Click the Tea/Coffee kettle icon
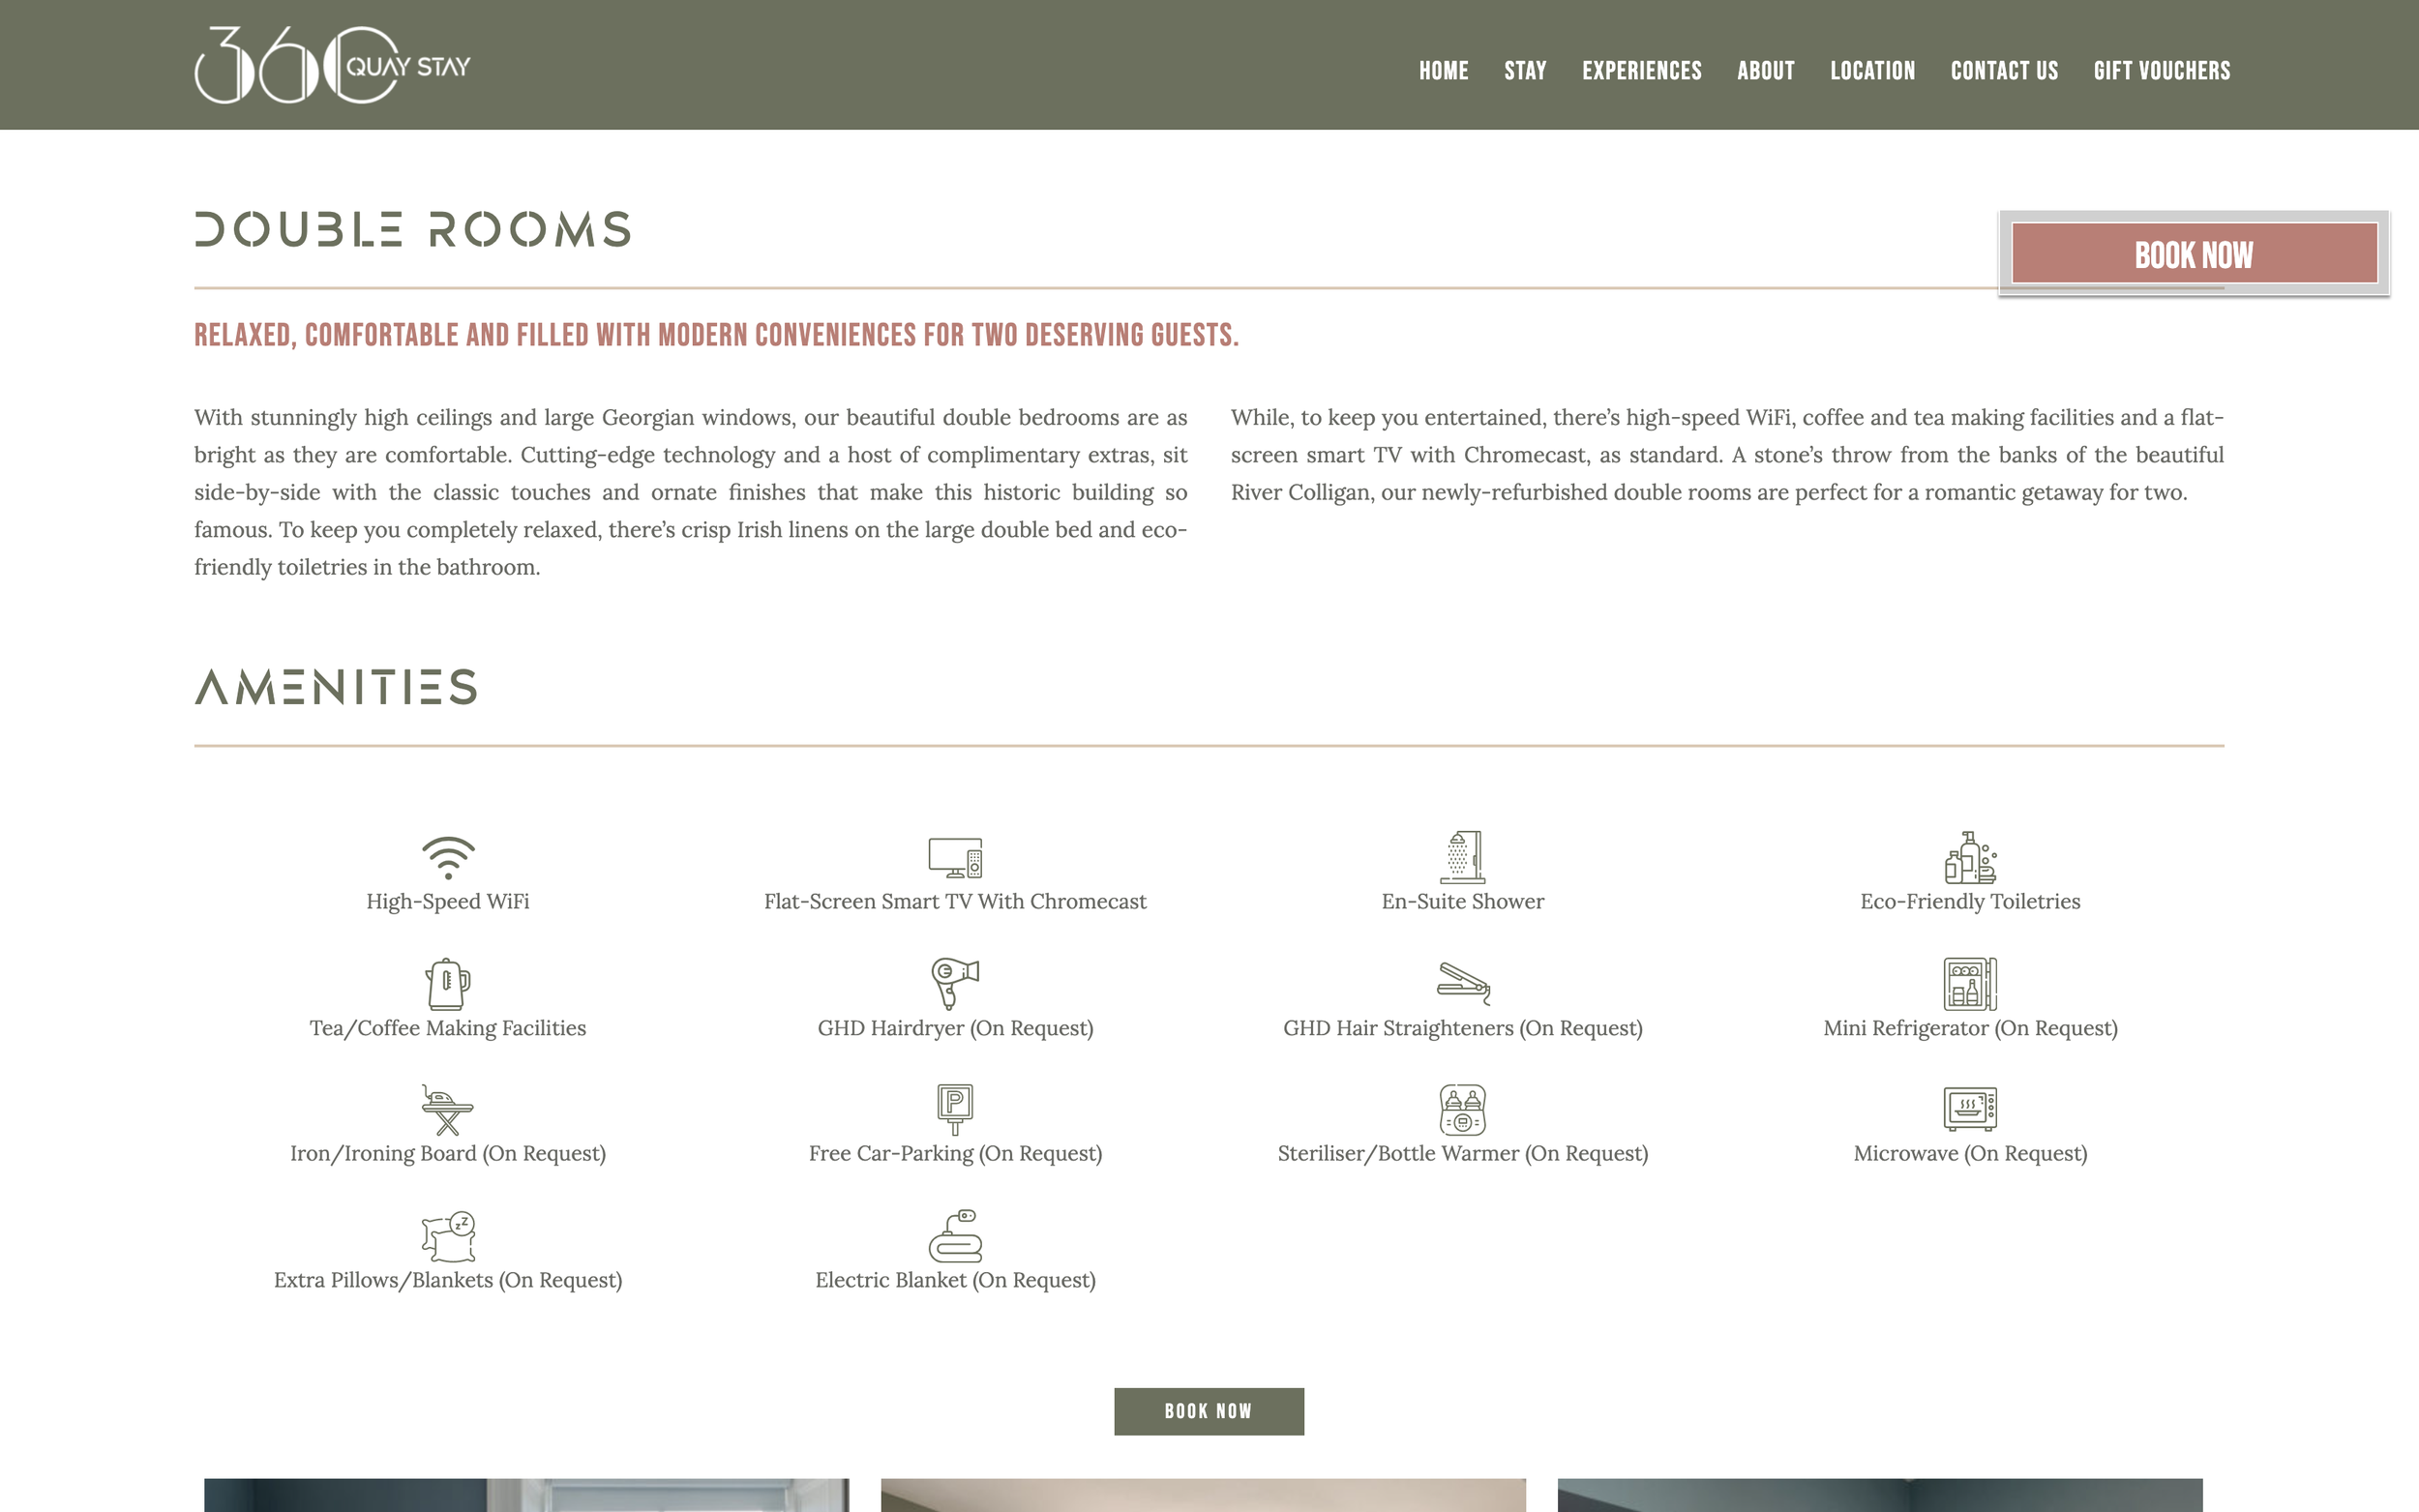Screen dimensions: 2419x1512 [448, 984]
